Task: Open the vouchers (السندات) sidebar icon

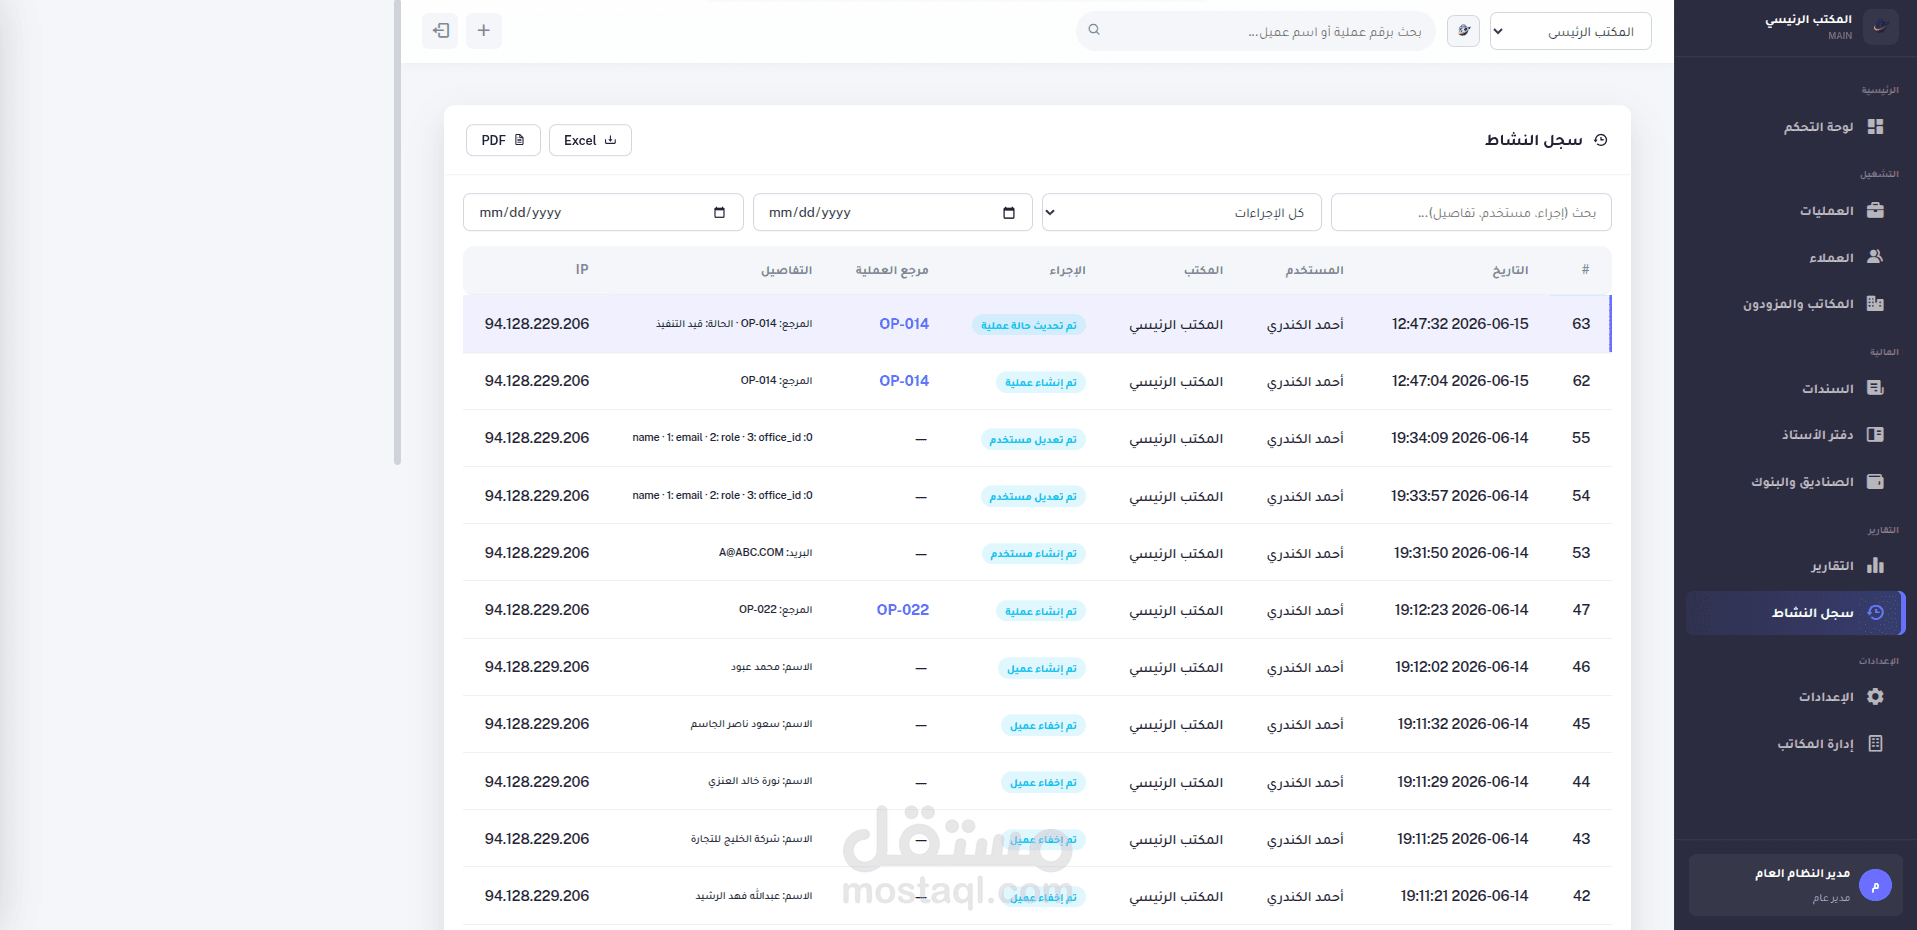Action: pyautogui.click(x=1875, y=388)
